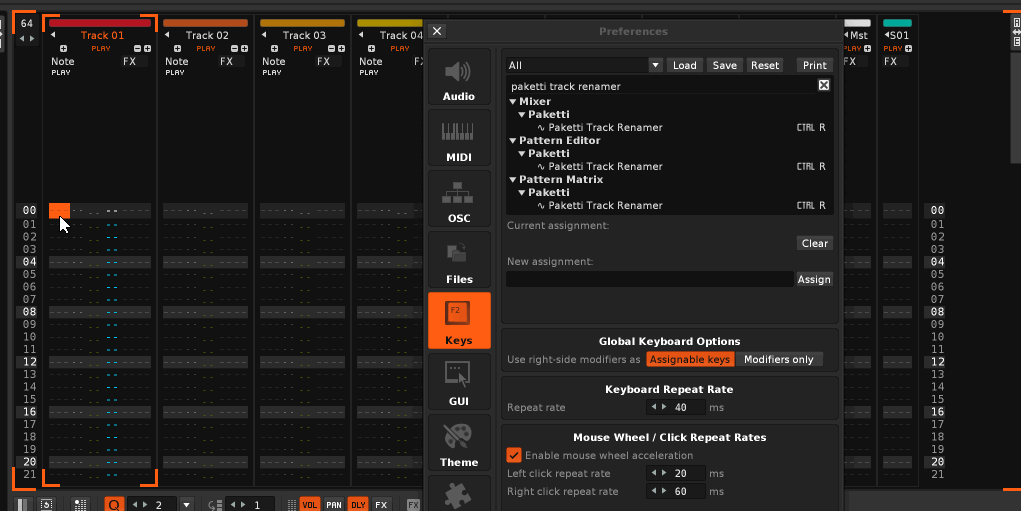This screenshot has width=1021, height=511.
Task: Click the Assign button
Action: coord(814,280)
